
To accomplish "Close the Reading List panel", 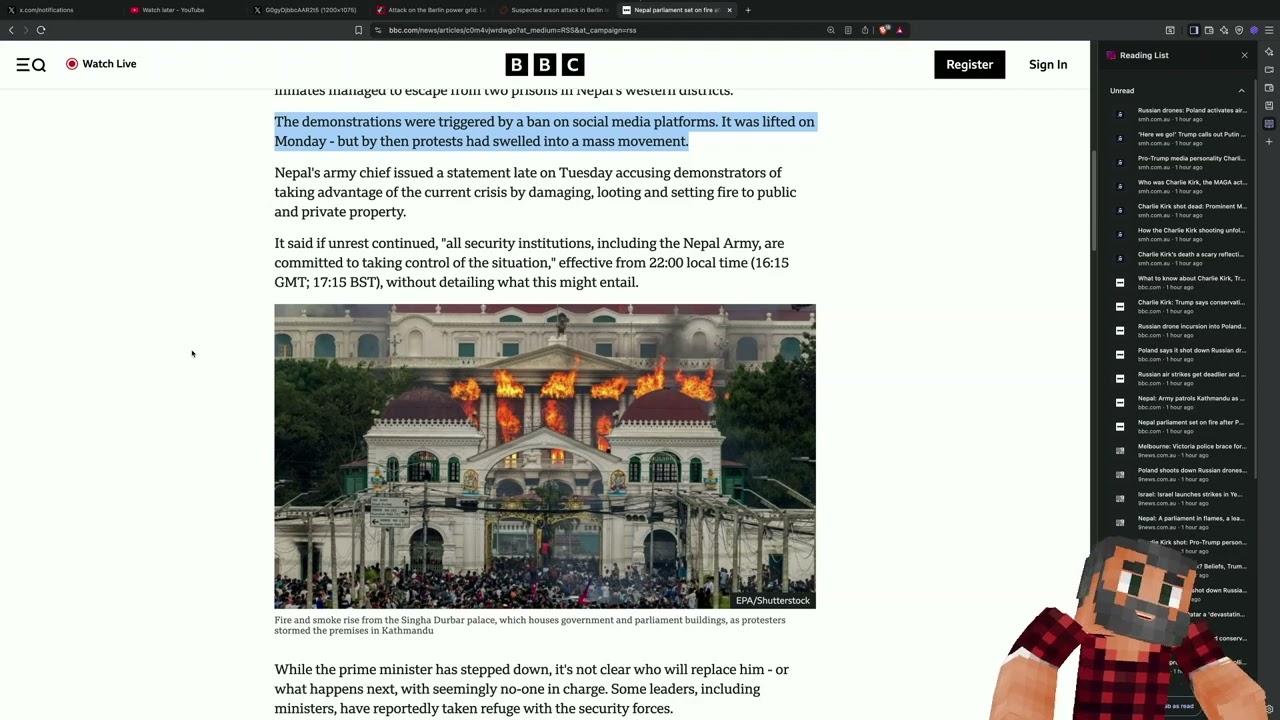I will click(1244, 55).
